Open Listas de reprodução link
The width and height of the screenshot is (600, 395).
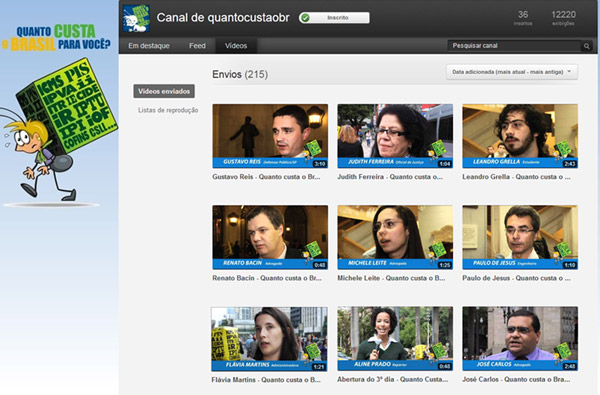[168, 110]
